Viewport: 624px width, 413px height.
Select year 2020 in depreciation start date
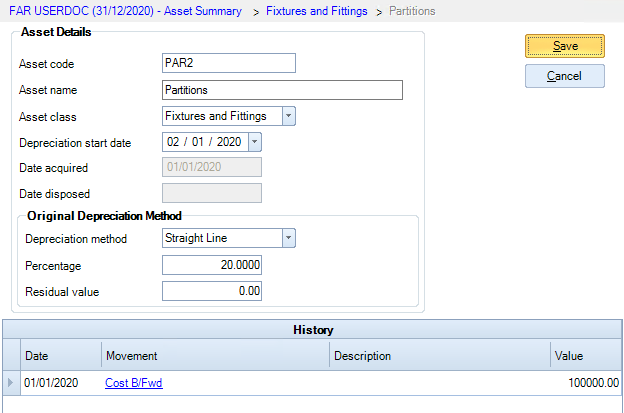tap(229, 142)
